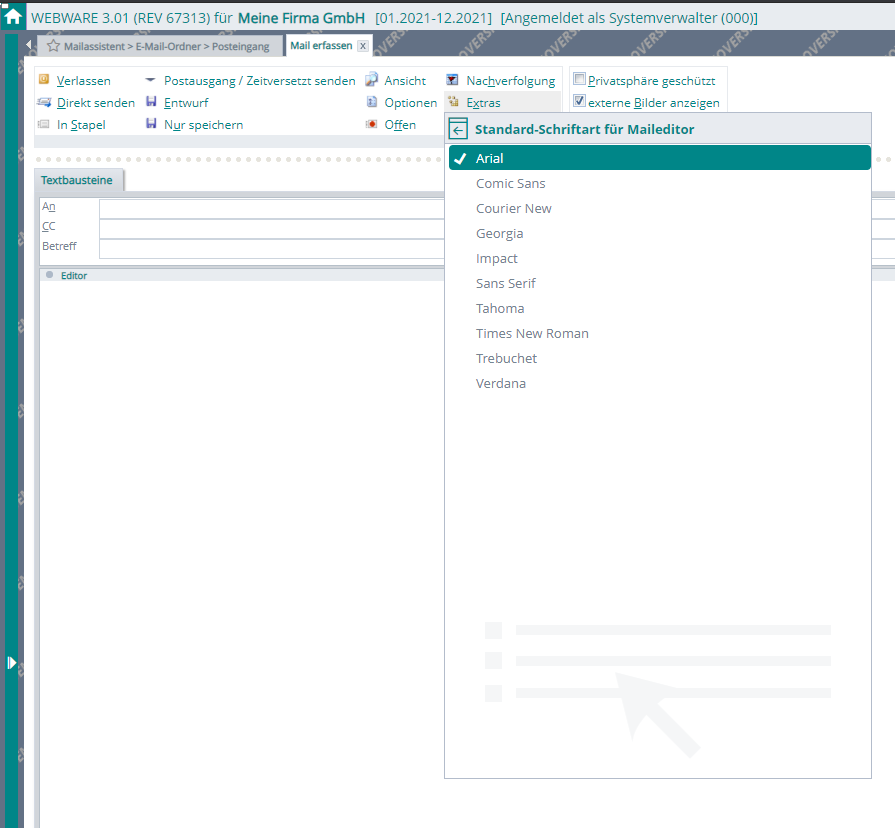Open Ansicht via its icon

372,80
